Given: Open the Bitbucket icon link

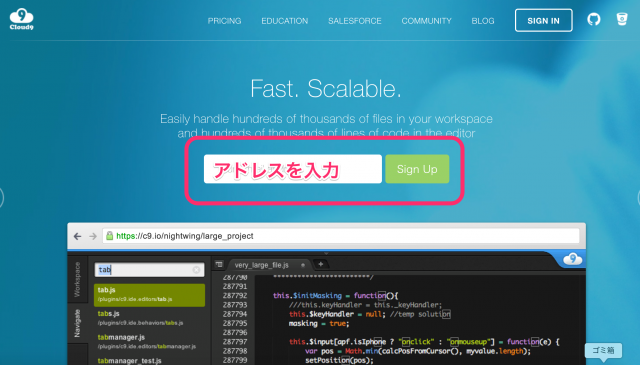Looking at the screenshot, I should (622, 19).
